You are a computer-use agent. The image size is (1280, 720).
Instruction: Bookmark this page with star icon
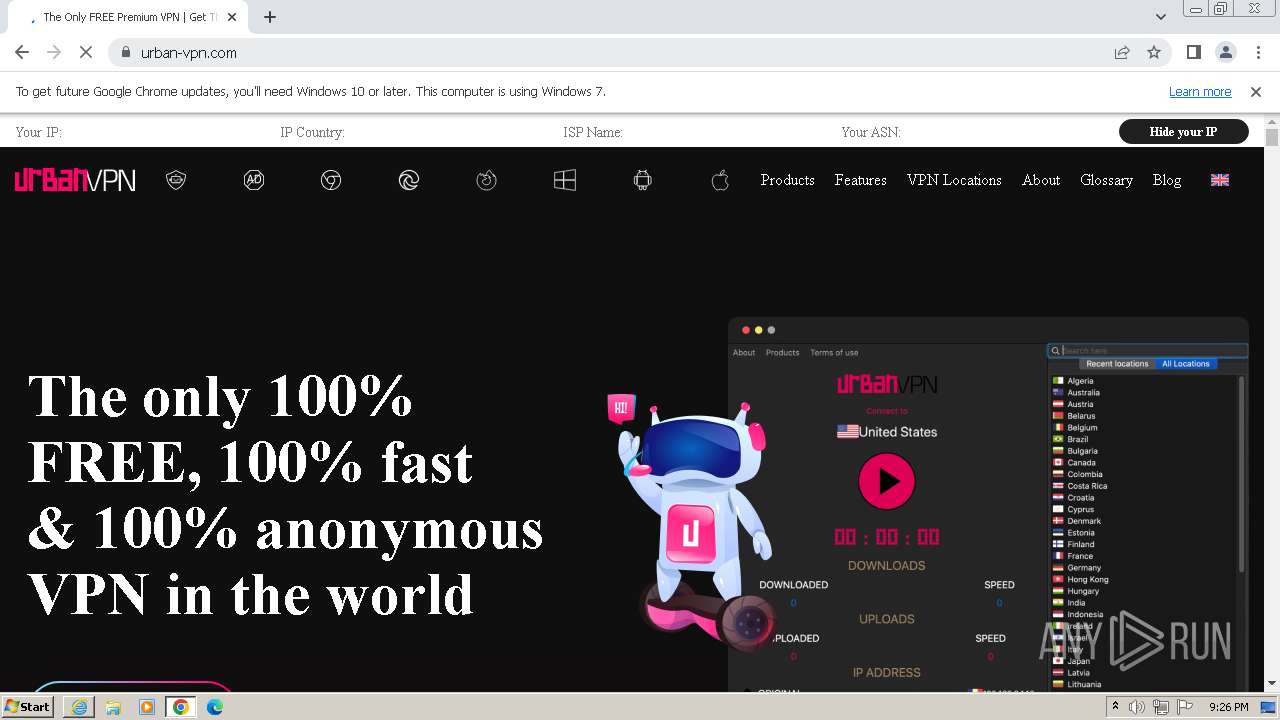point(1154,53)
